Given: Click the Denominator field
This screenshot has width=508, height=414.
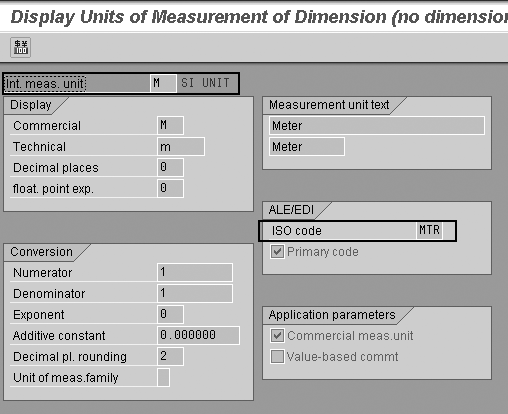Looking at the screenshot, I should 195,293.
